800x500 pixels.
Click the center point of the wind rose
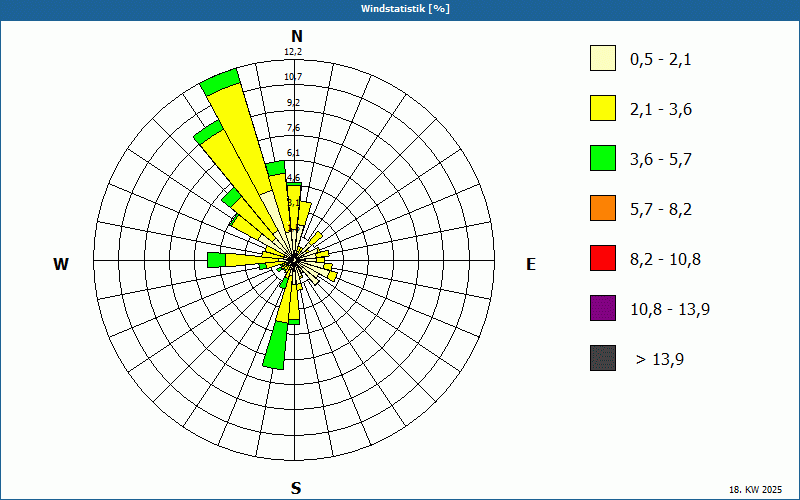[294, 260]
